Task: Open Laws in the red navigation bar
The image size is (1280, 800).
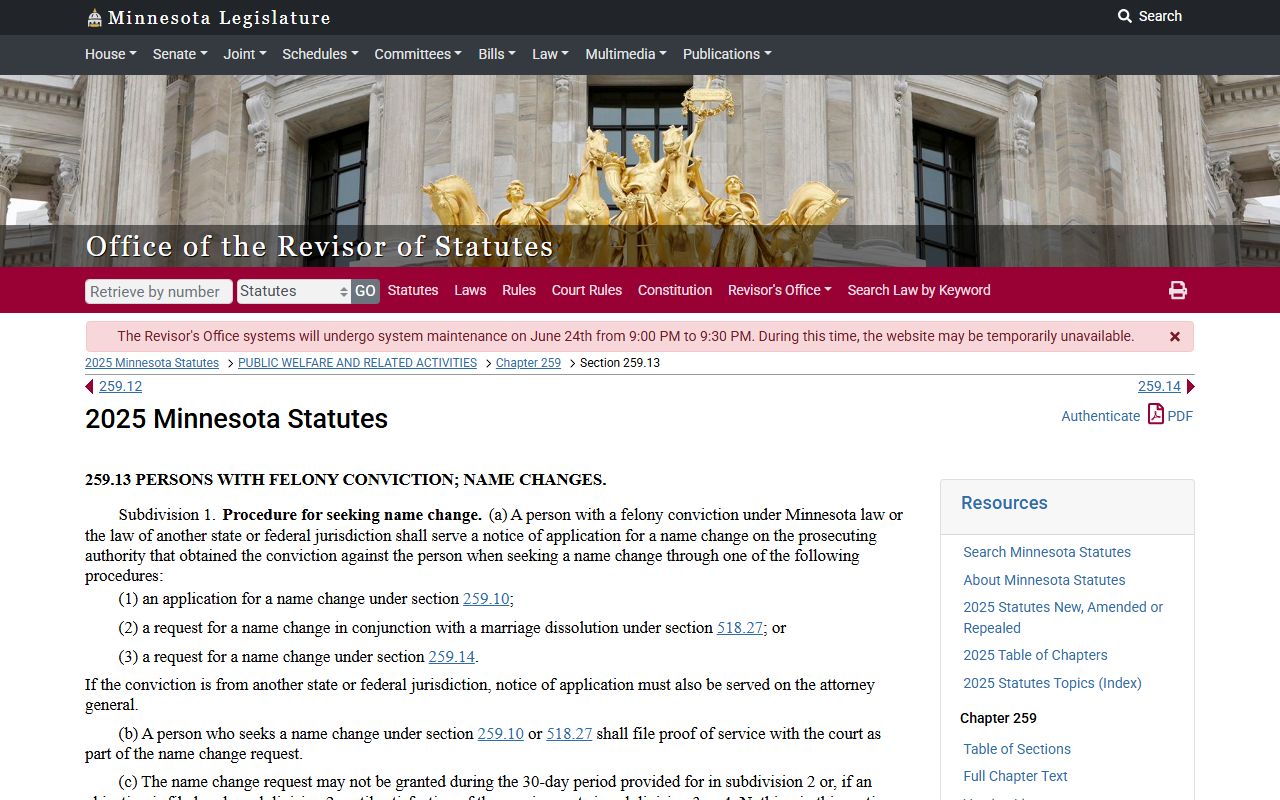Action: coord(470,290)
